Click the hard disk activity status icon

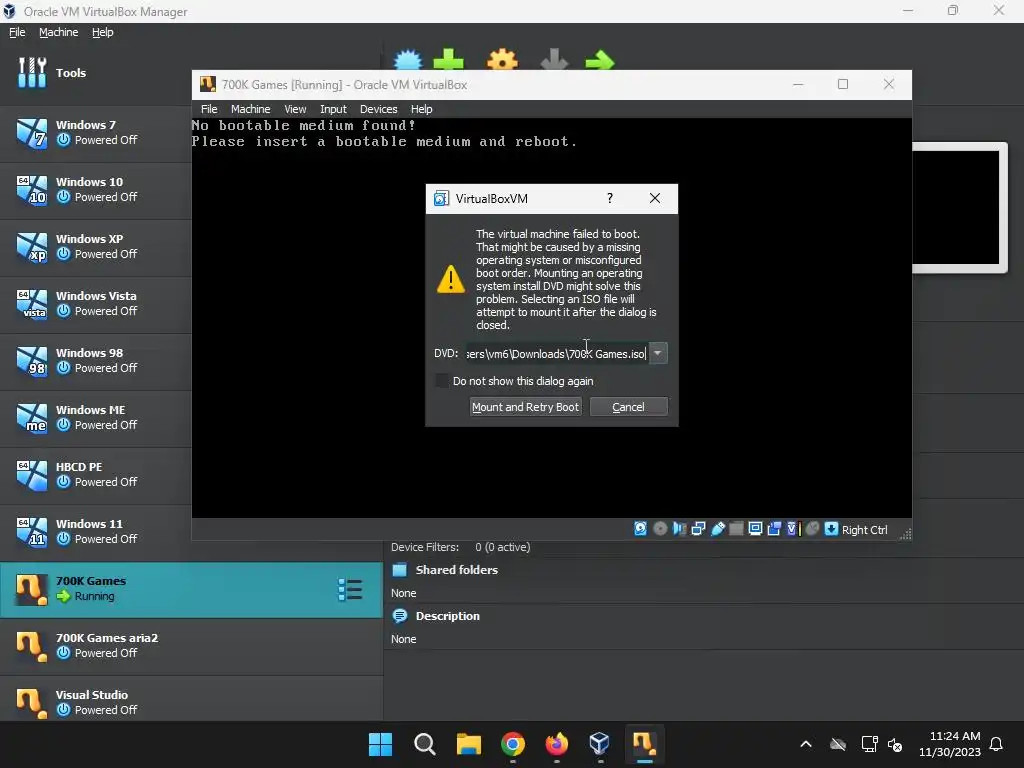pyautogui.click(x=640, y=529)
